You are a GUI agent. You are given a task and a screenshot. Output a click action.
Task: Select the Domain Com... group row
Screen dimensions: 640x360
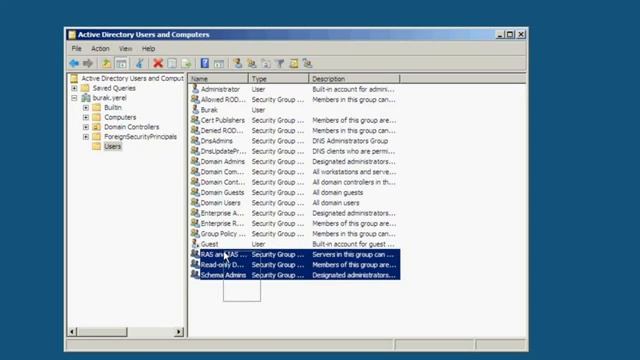click(x=295, y=171)
